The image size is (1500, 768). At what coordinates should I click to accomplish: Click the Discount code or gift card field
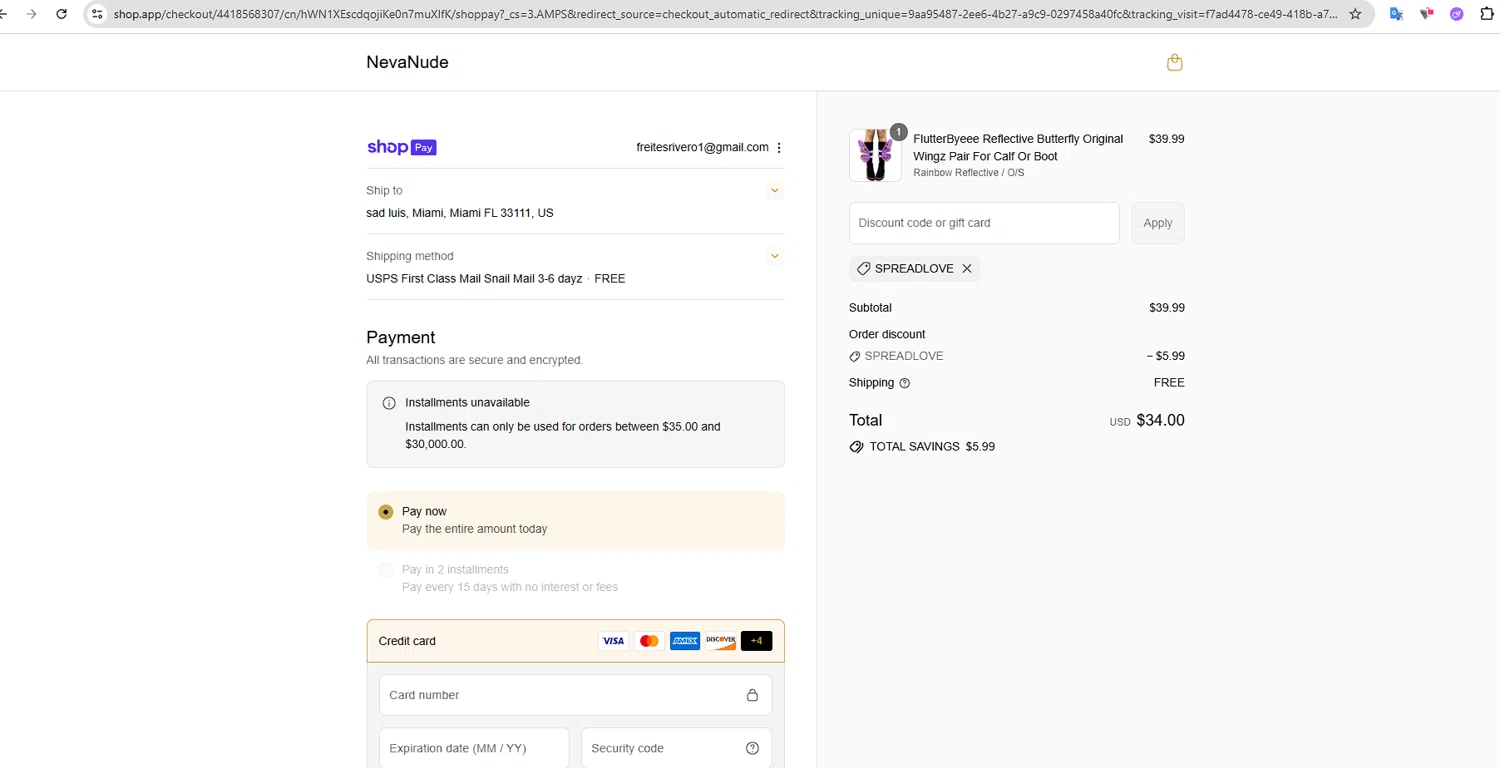pyautogui.click(x=984, y=223)
